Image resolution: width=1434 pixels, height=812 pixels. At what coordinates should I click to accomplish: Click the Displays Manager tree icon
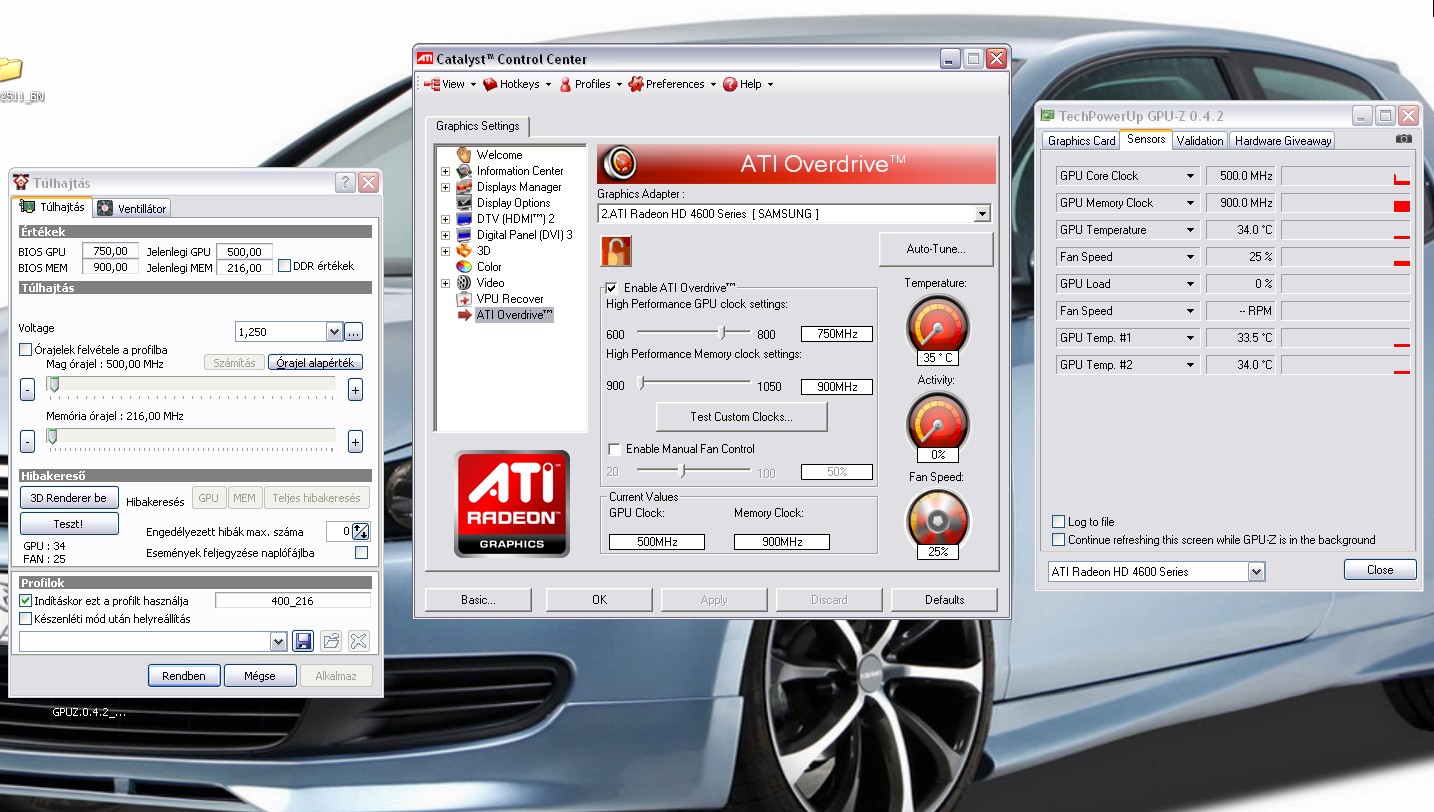464,187
